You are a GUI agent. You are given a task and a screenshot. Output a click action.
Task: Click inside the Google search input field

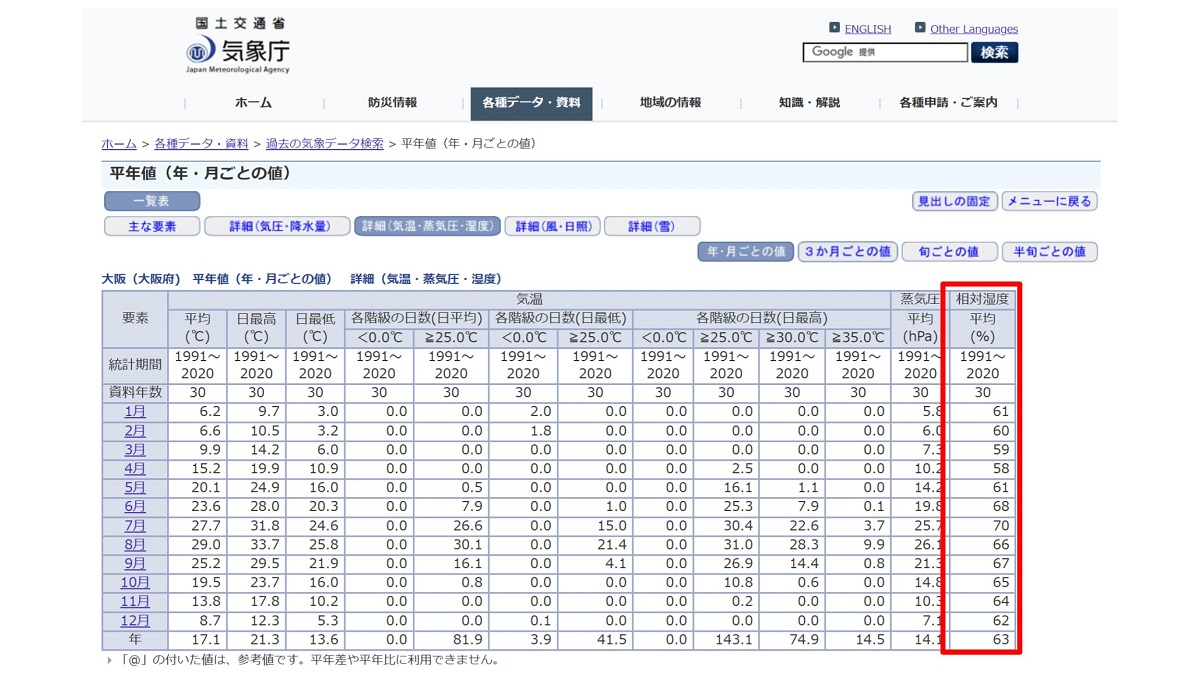pos(885,52)
